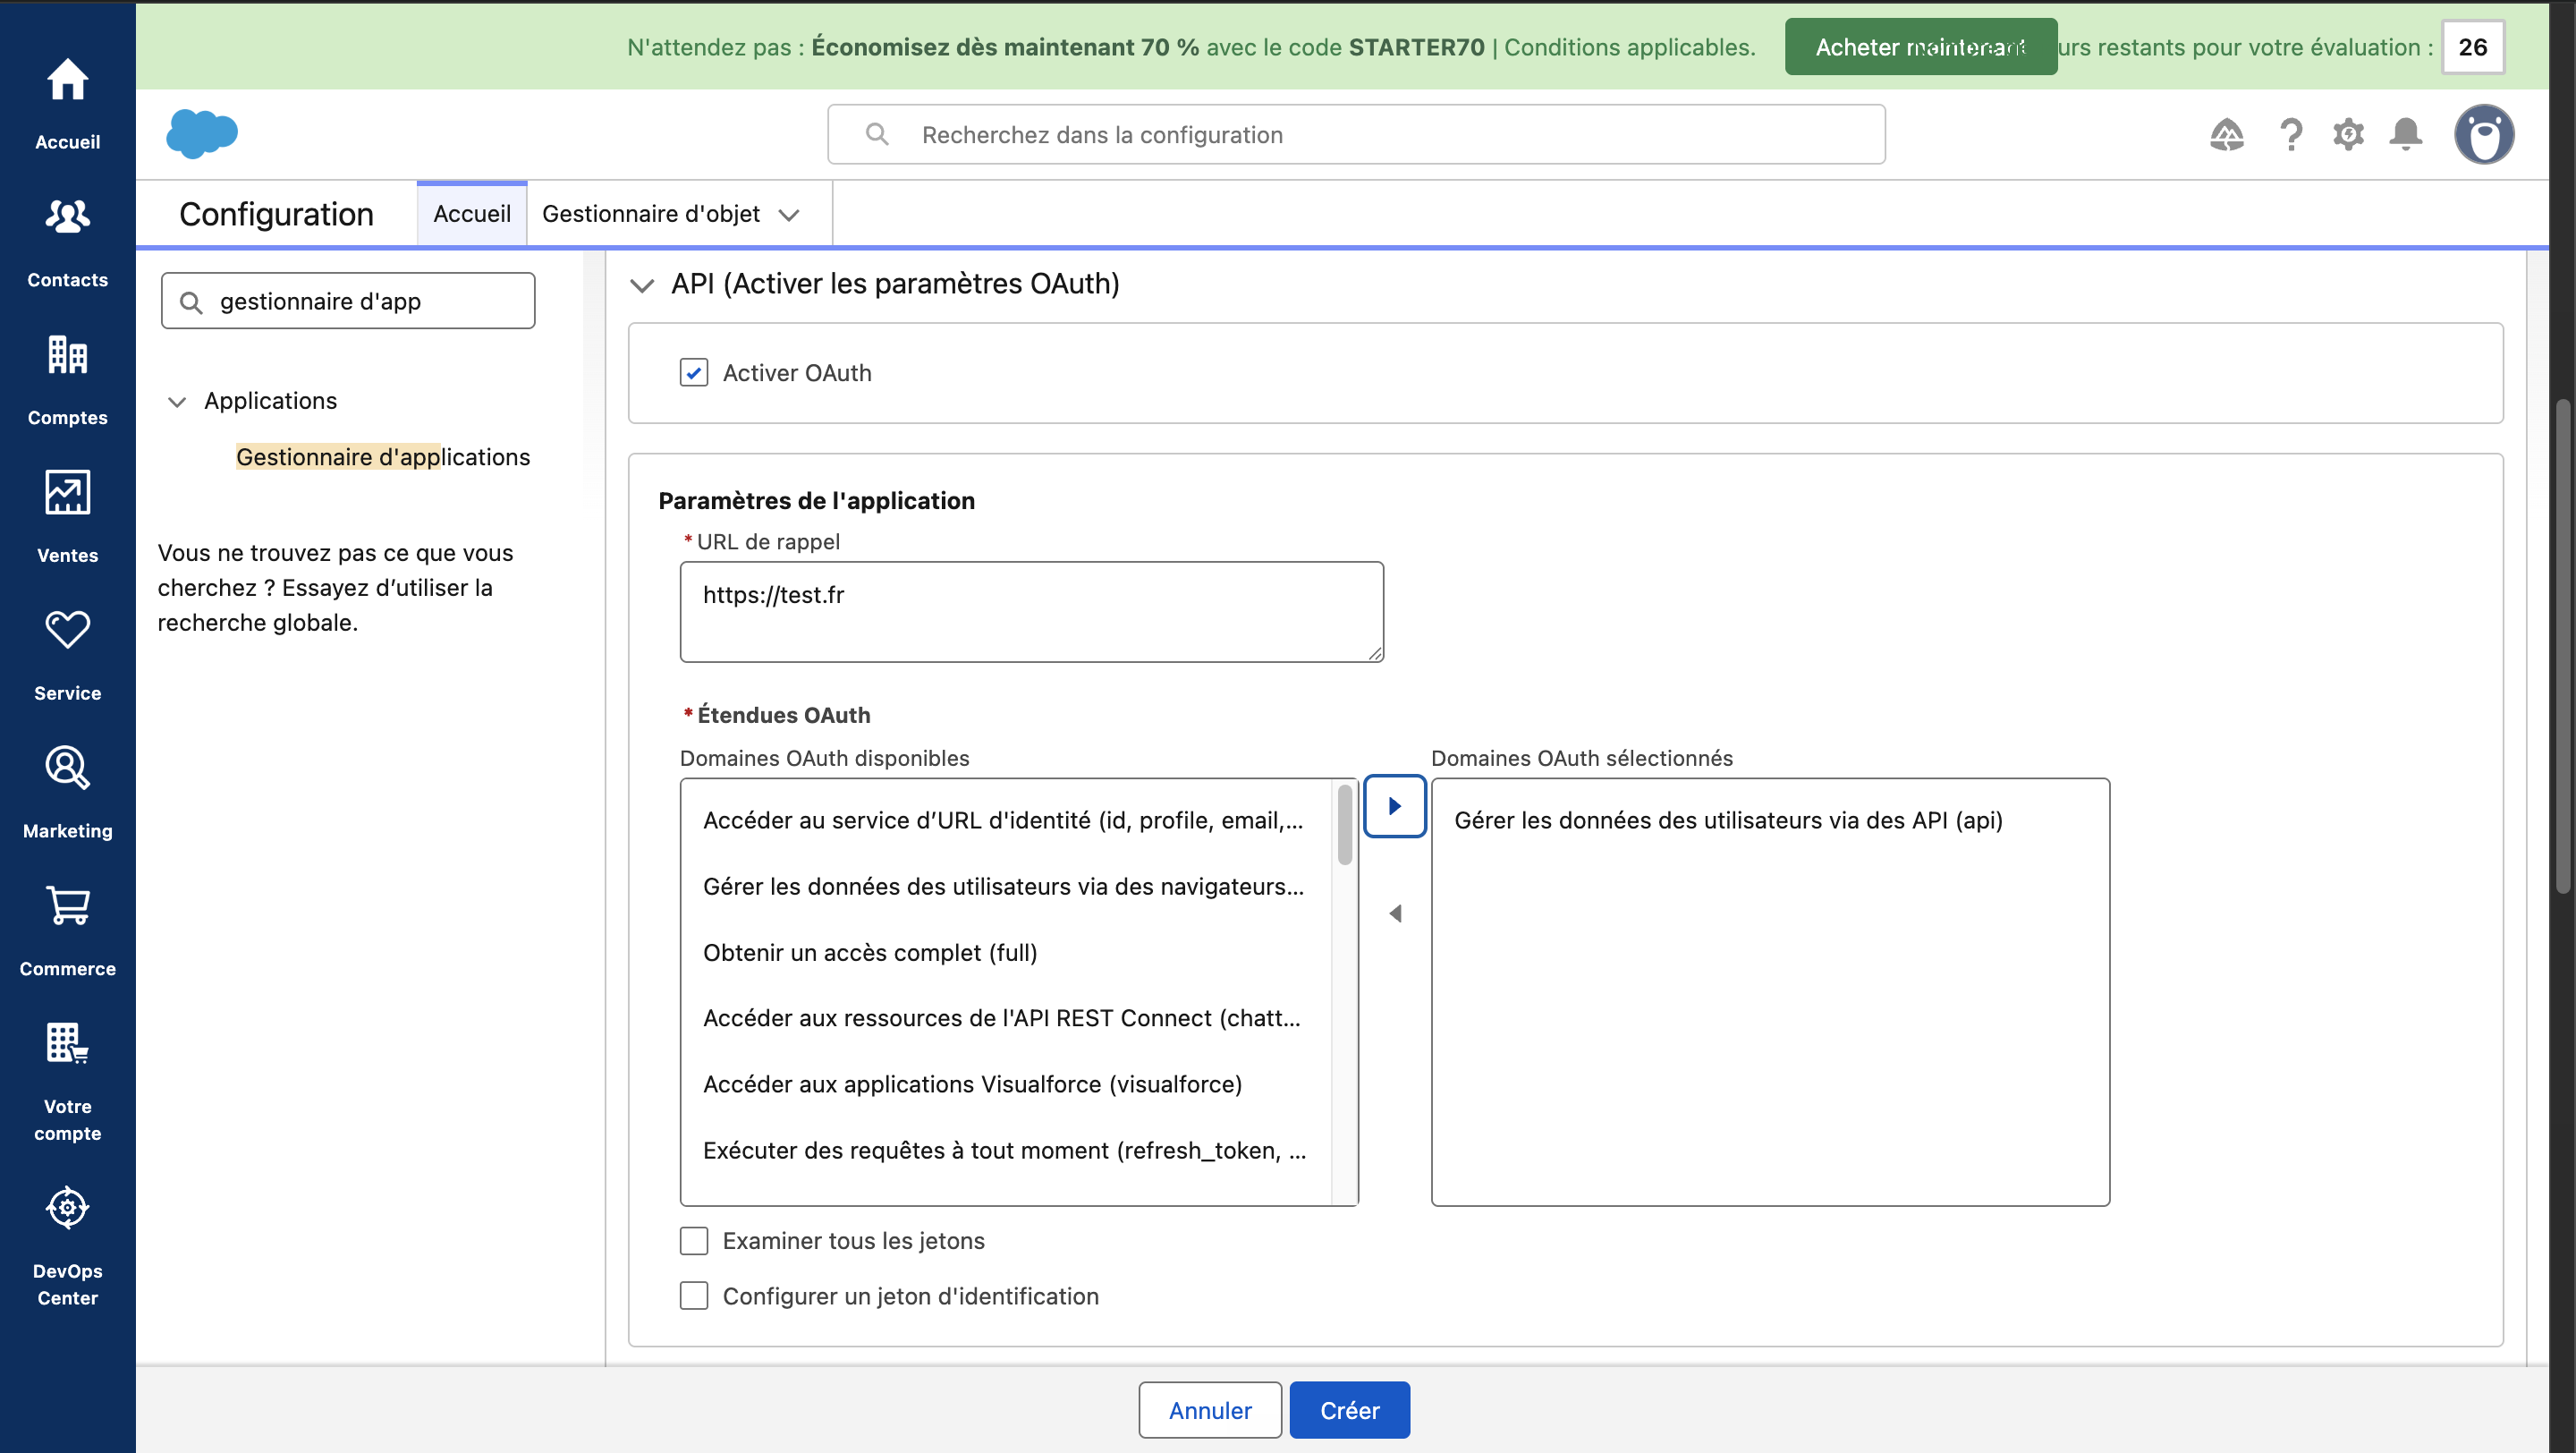Switch to Gestionnaire d'objet tab

coord(651,214)
